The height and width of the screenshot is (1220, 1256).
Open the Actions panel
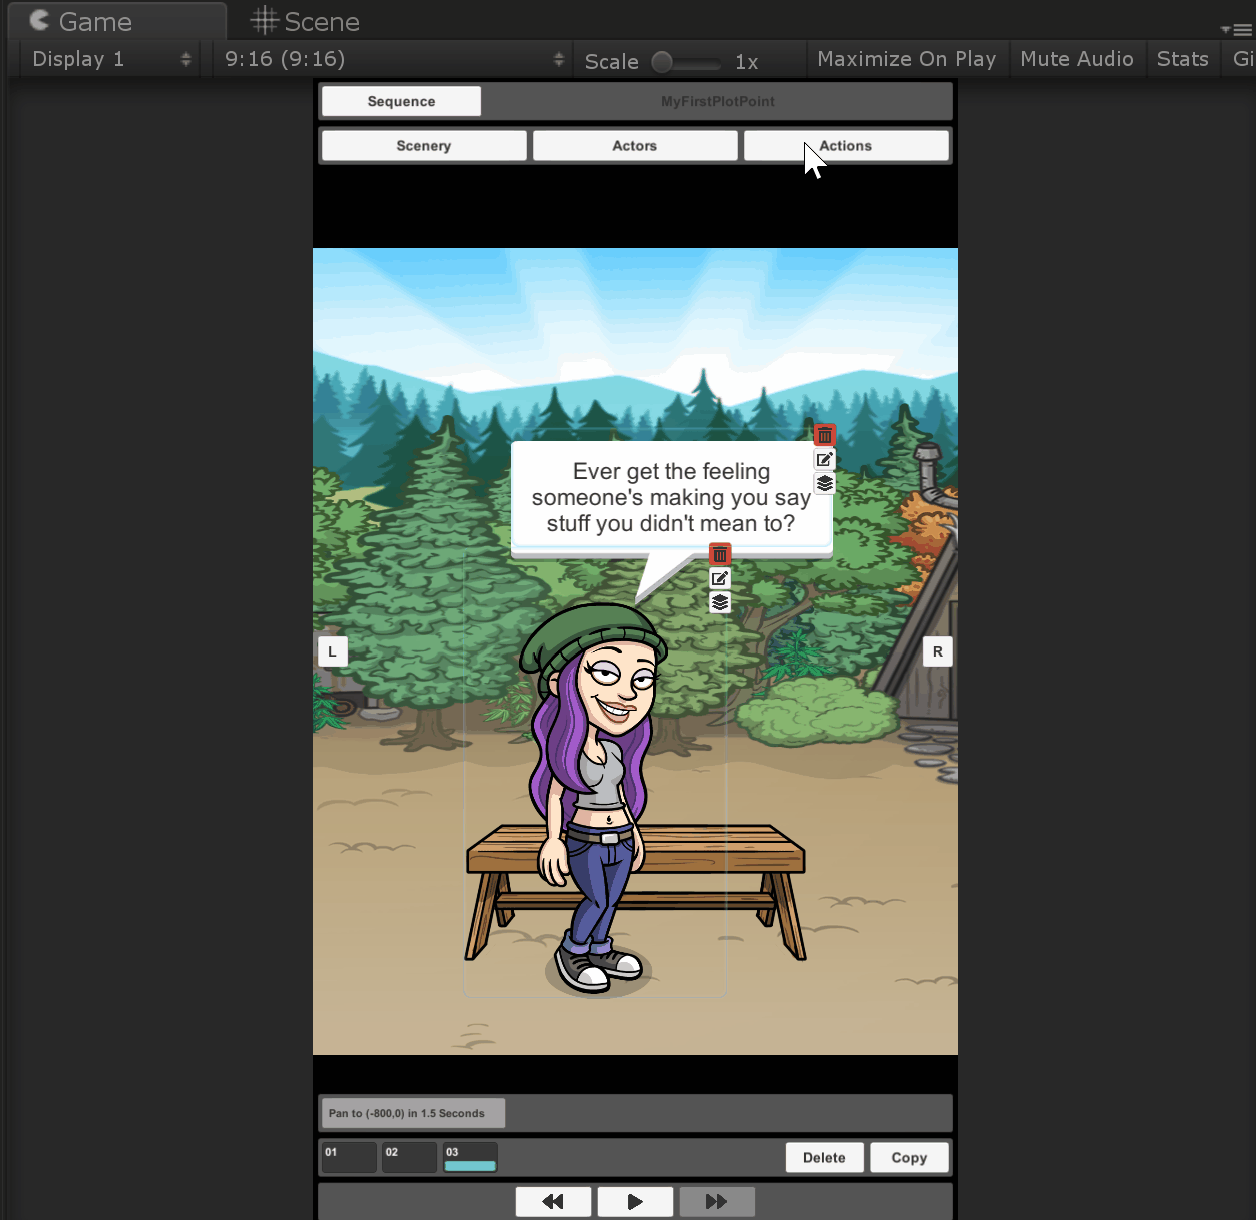[x=846, y=145]
